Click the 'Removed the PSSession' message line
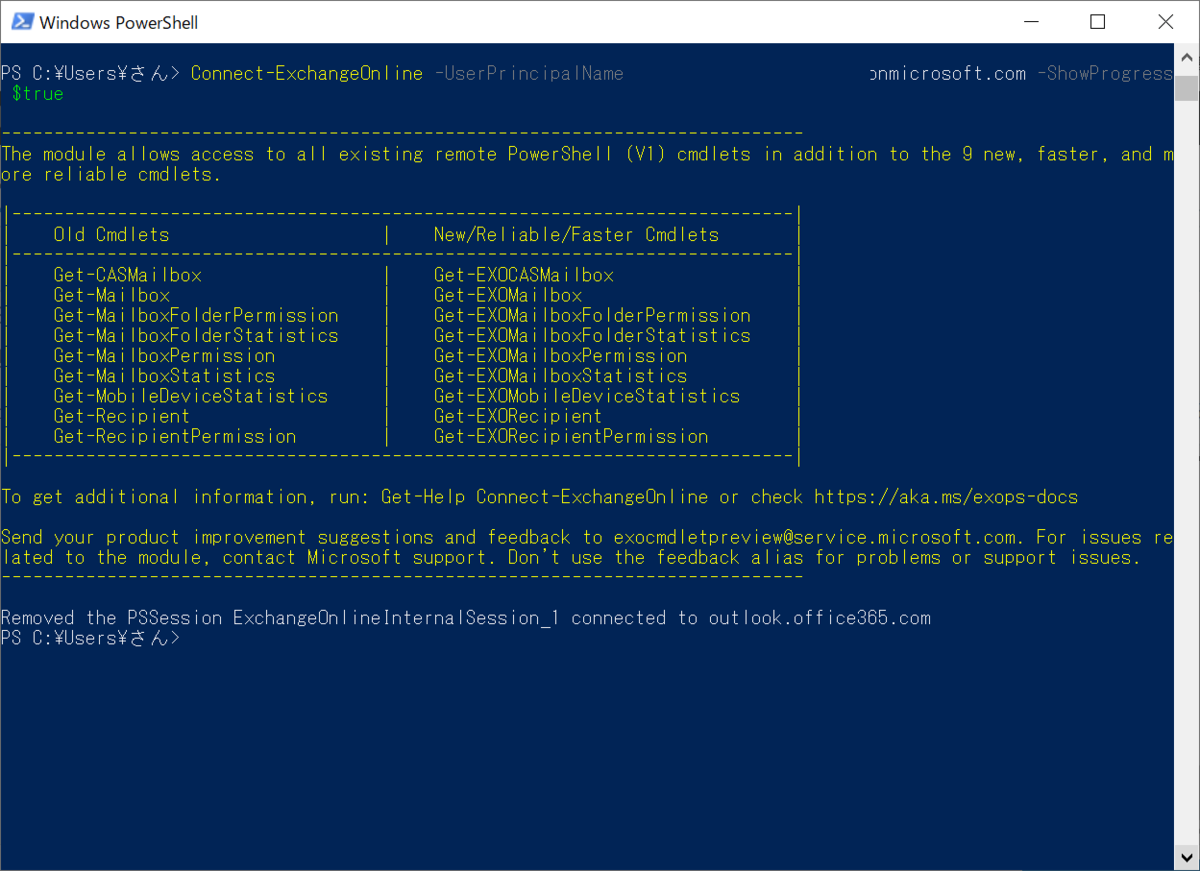Viewport: 1200px width, 871px height. tap(466, 618)
